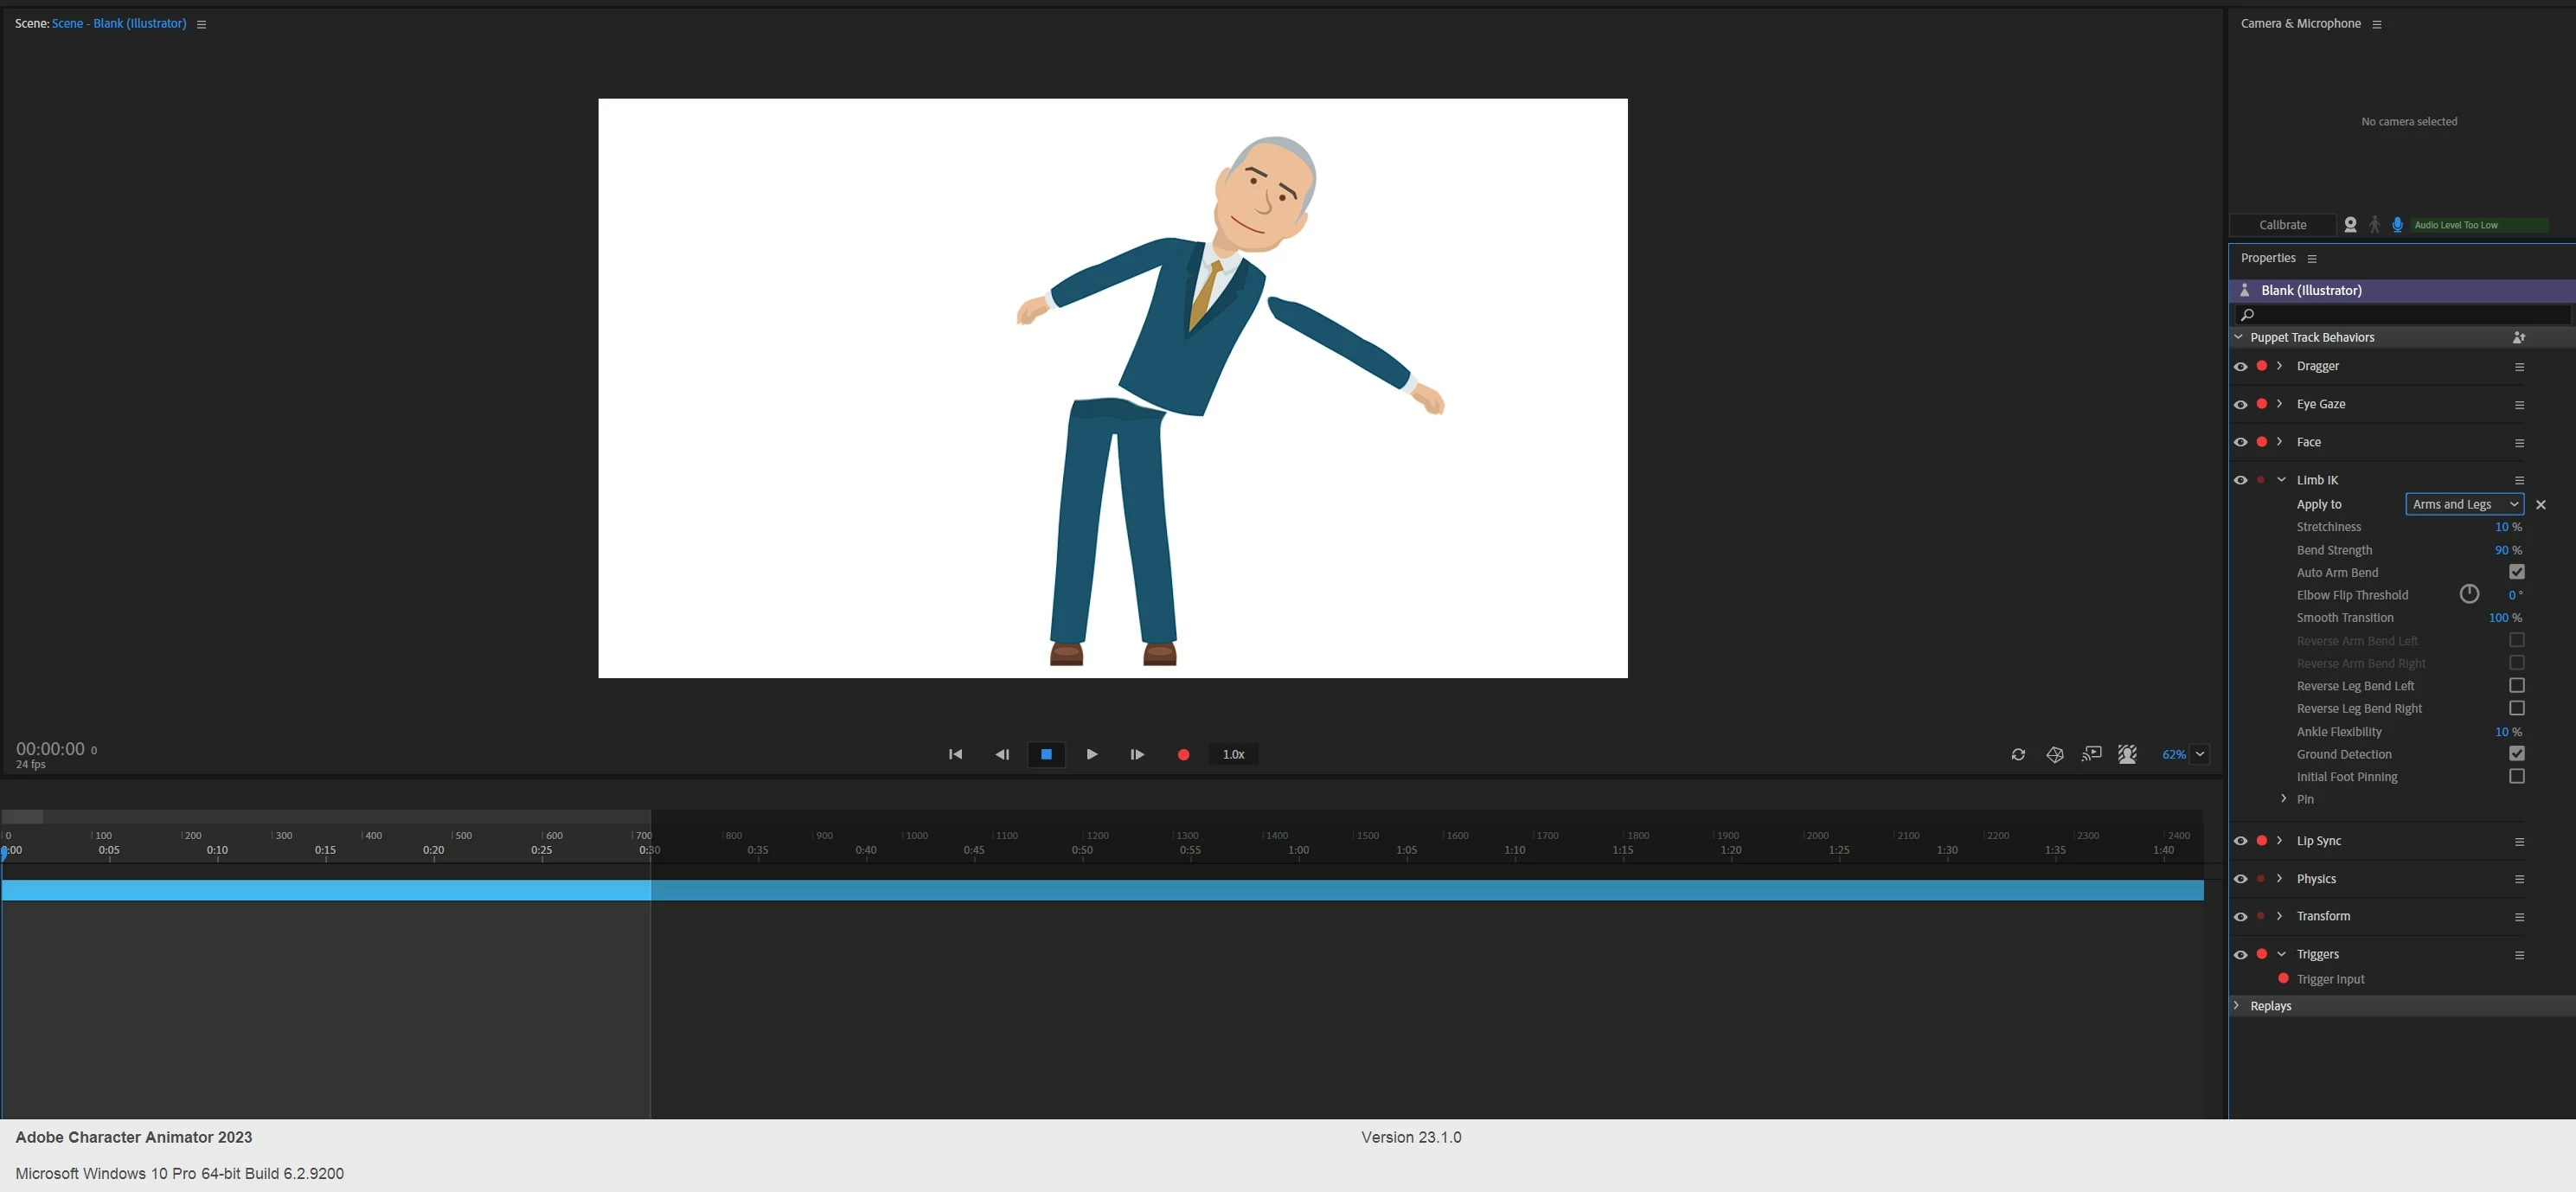Open the Scene panel hamburger menu
The image size is (2576, 1192).
(x=201, y=25)
